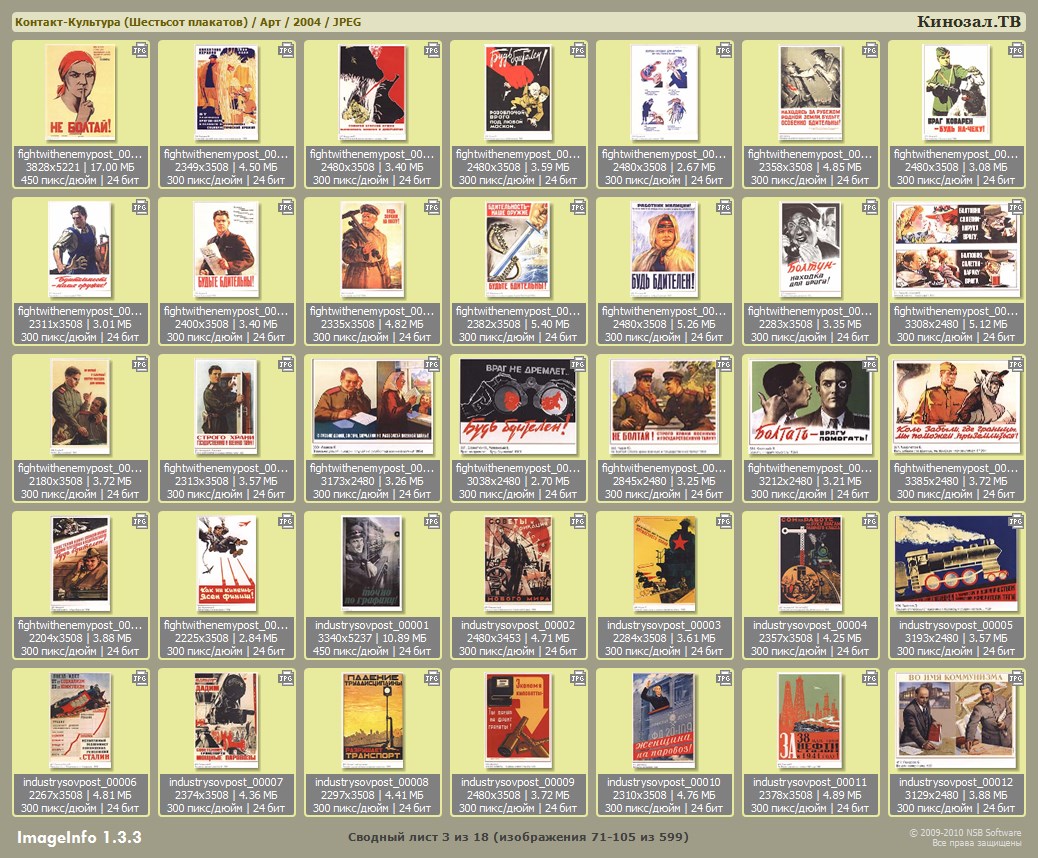Click the JPG badge on the 3.08 МБ card

pos(1015,51)
